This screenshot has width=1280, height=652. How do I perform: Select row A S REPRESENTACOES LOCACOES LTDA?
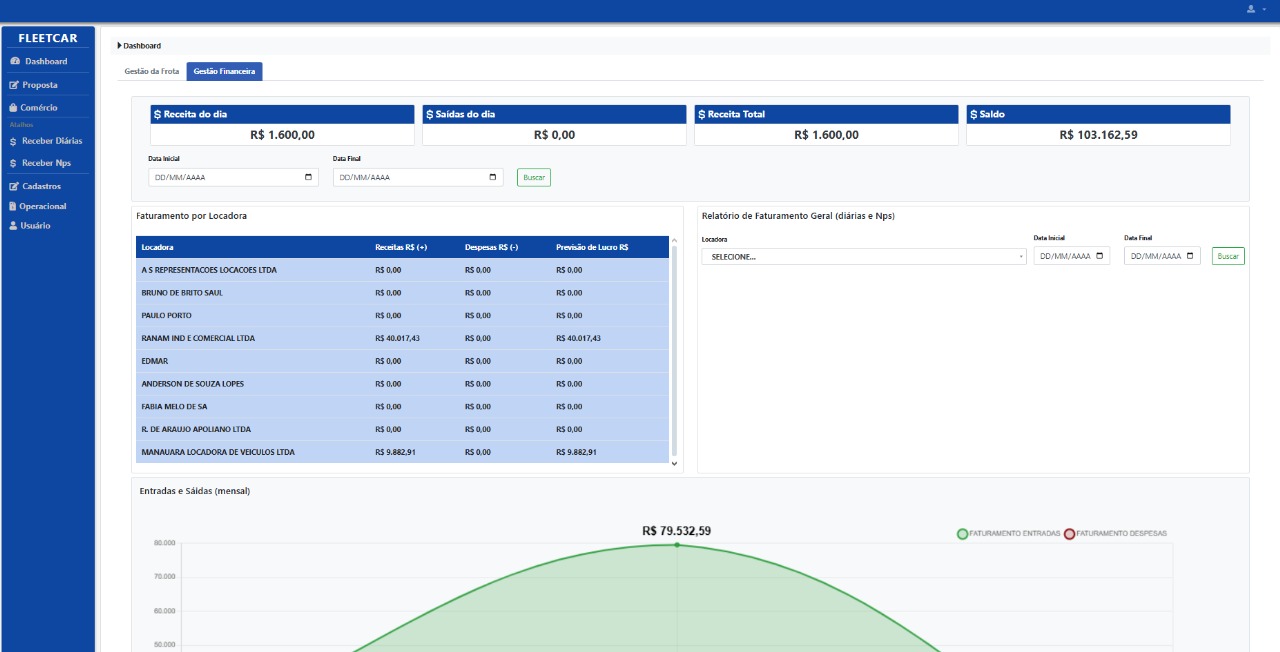[402, 270]
